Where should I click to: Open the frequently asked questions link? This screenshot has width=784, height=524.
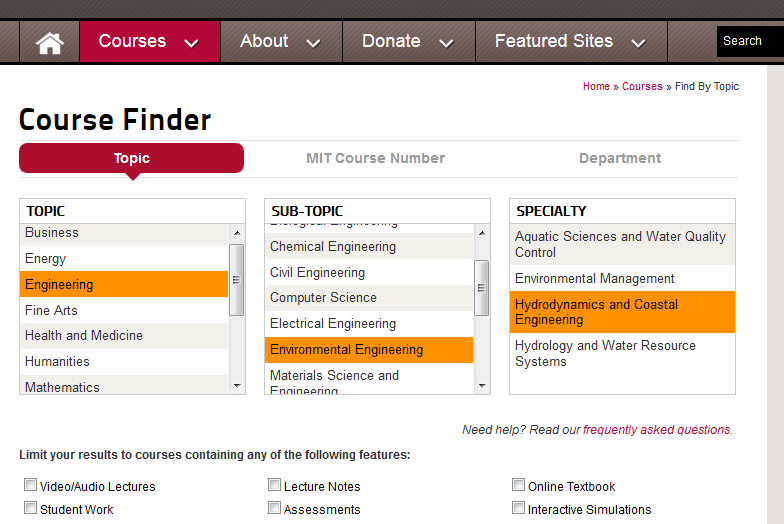pyautogui.click(x=657, y=430)
